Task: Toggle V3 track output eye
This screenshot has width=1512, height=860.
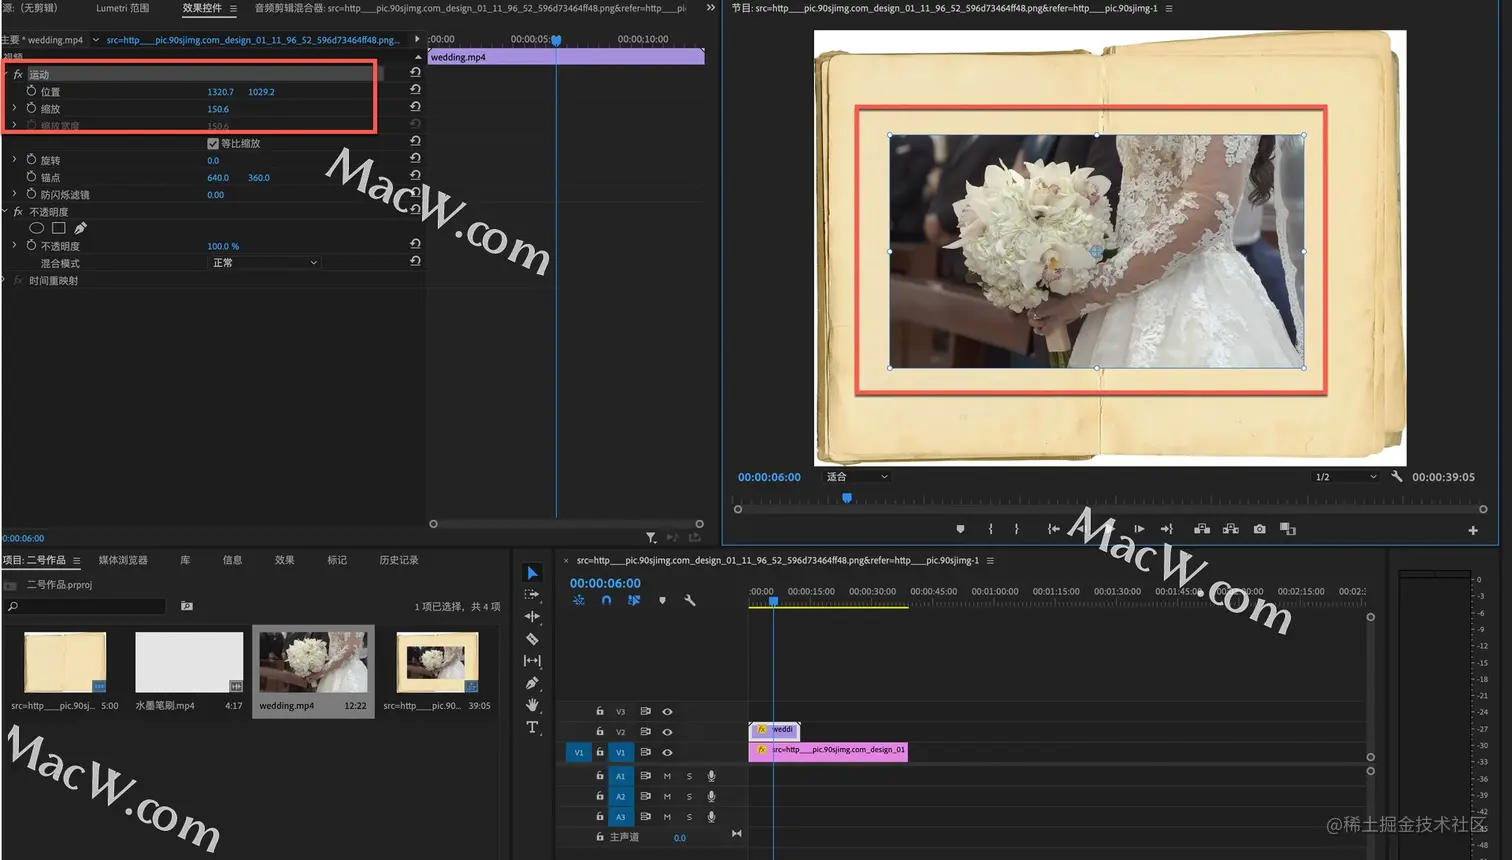Action: 667,711
